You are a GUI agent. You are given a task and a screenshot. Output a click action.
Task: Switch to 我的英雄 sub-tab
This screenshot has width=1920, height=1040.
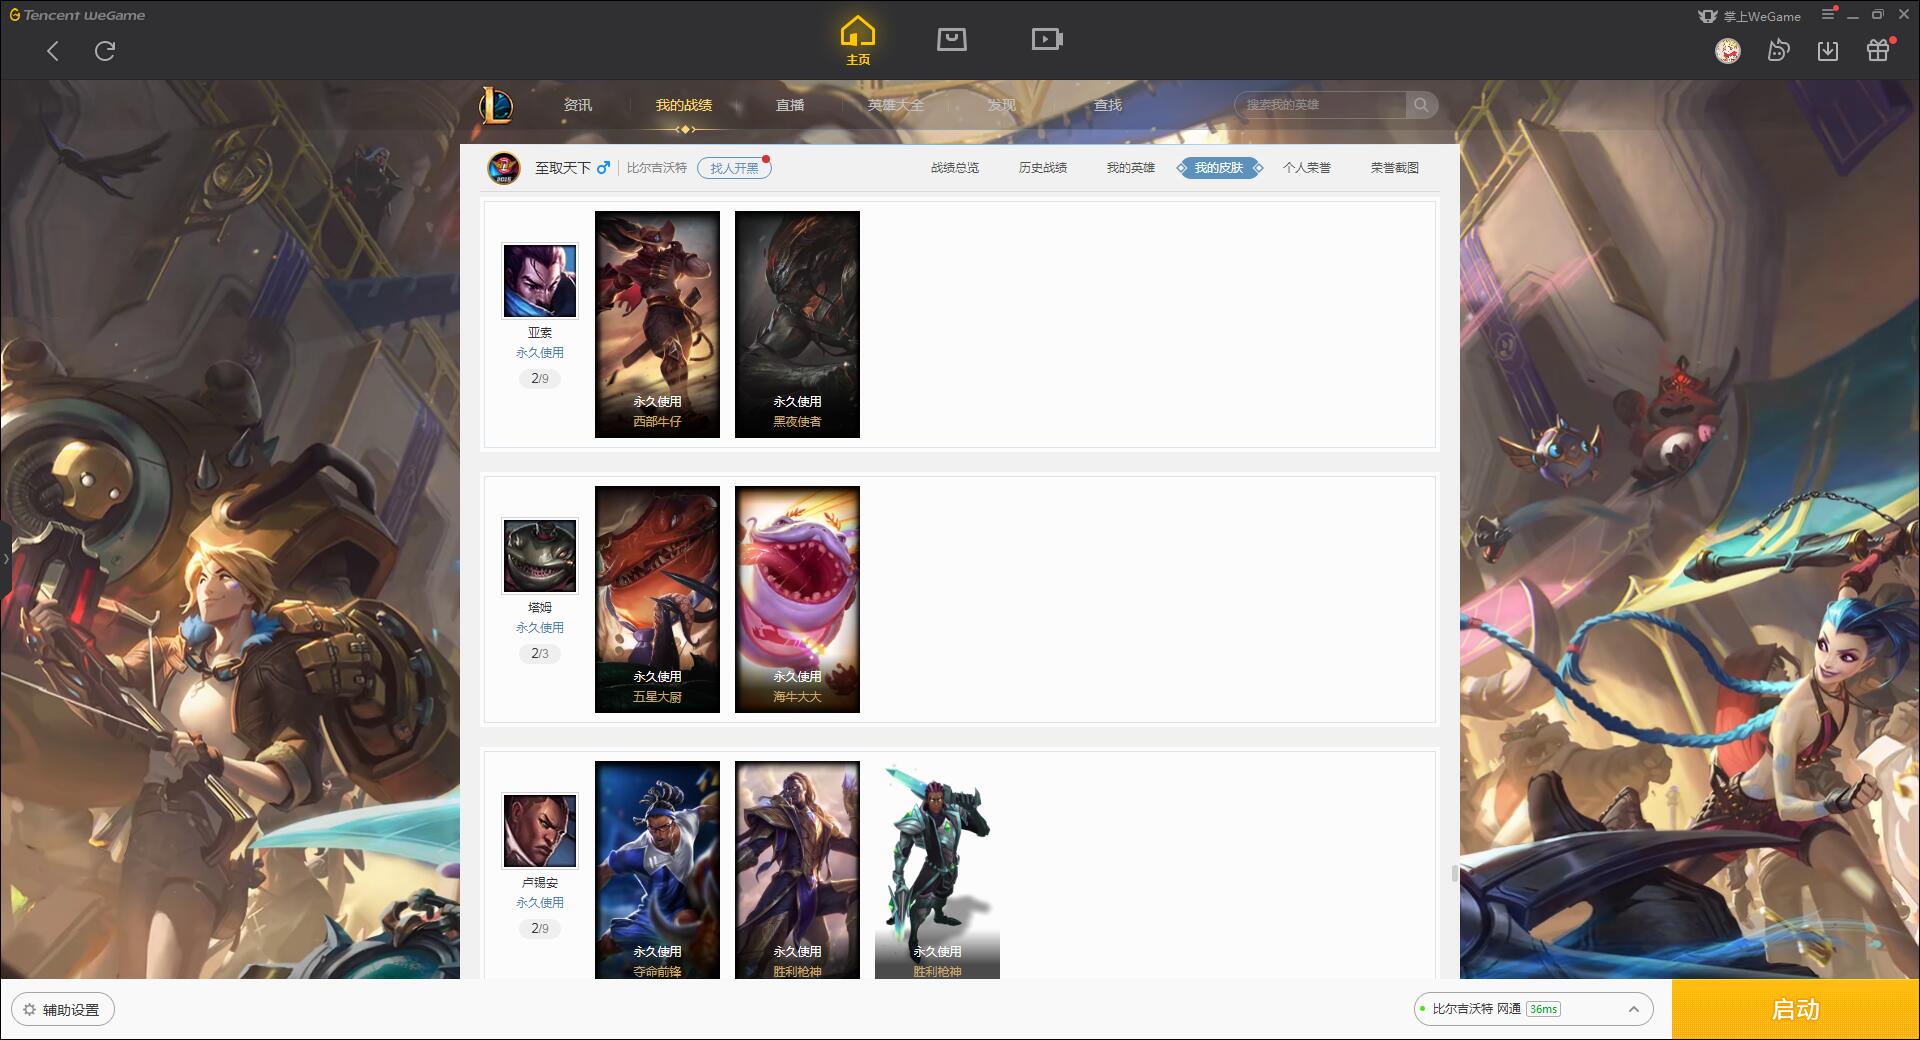click(x=1131, y=168)
